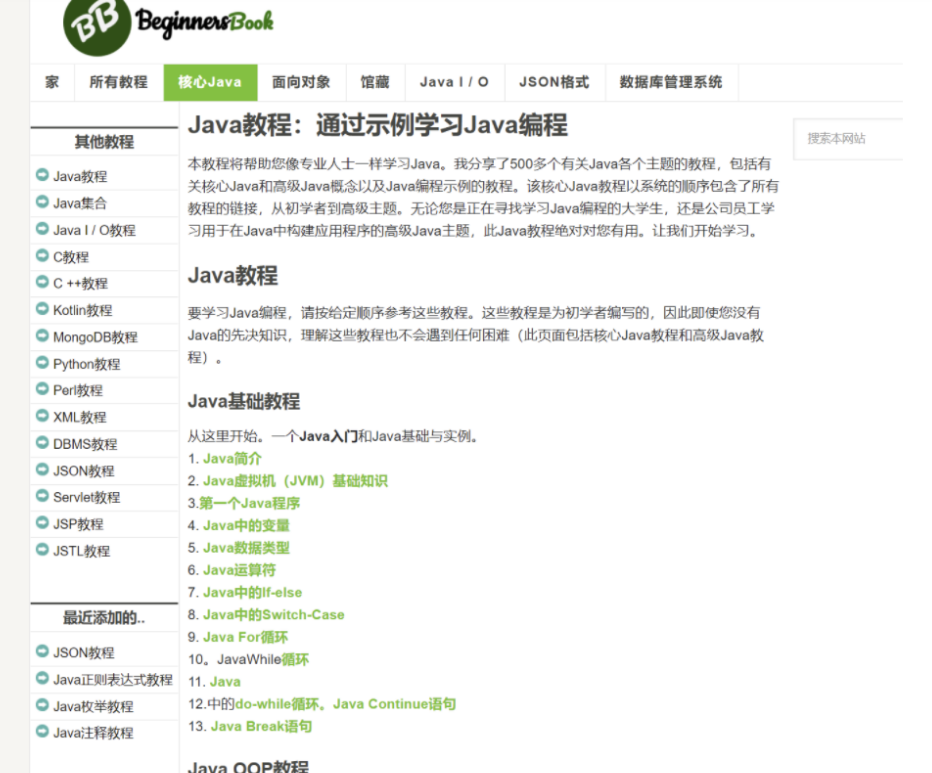Image resolution: width=932 pixels, height=773 pixels.
Task: Open the Java For循环 link
Action: pos(245,637)
